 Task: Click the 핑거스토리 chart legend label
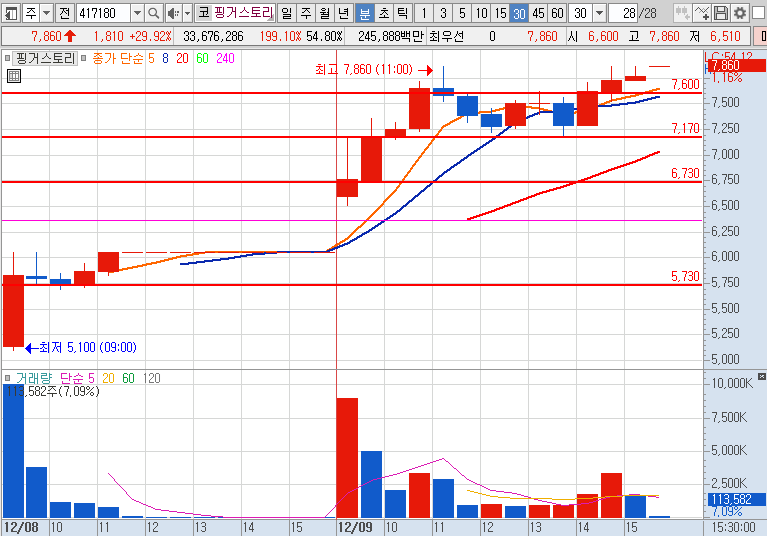coord(45,59)
